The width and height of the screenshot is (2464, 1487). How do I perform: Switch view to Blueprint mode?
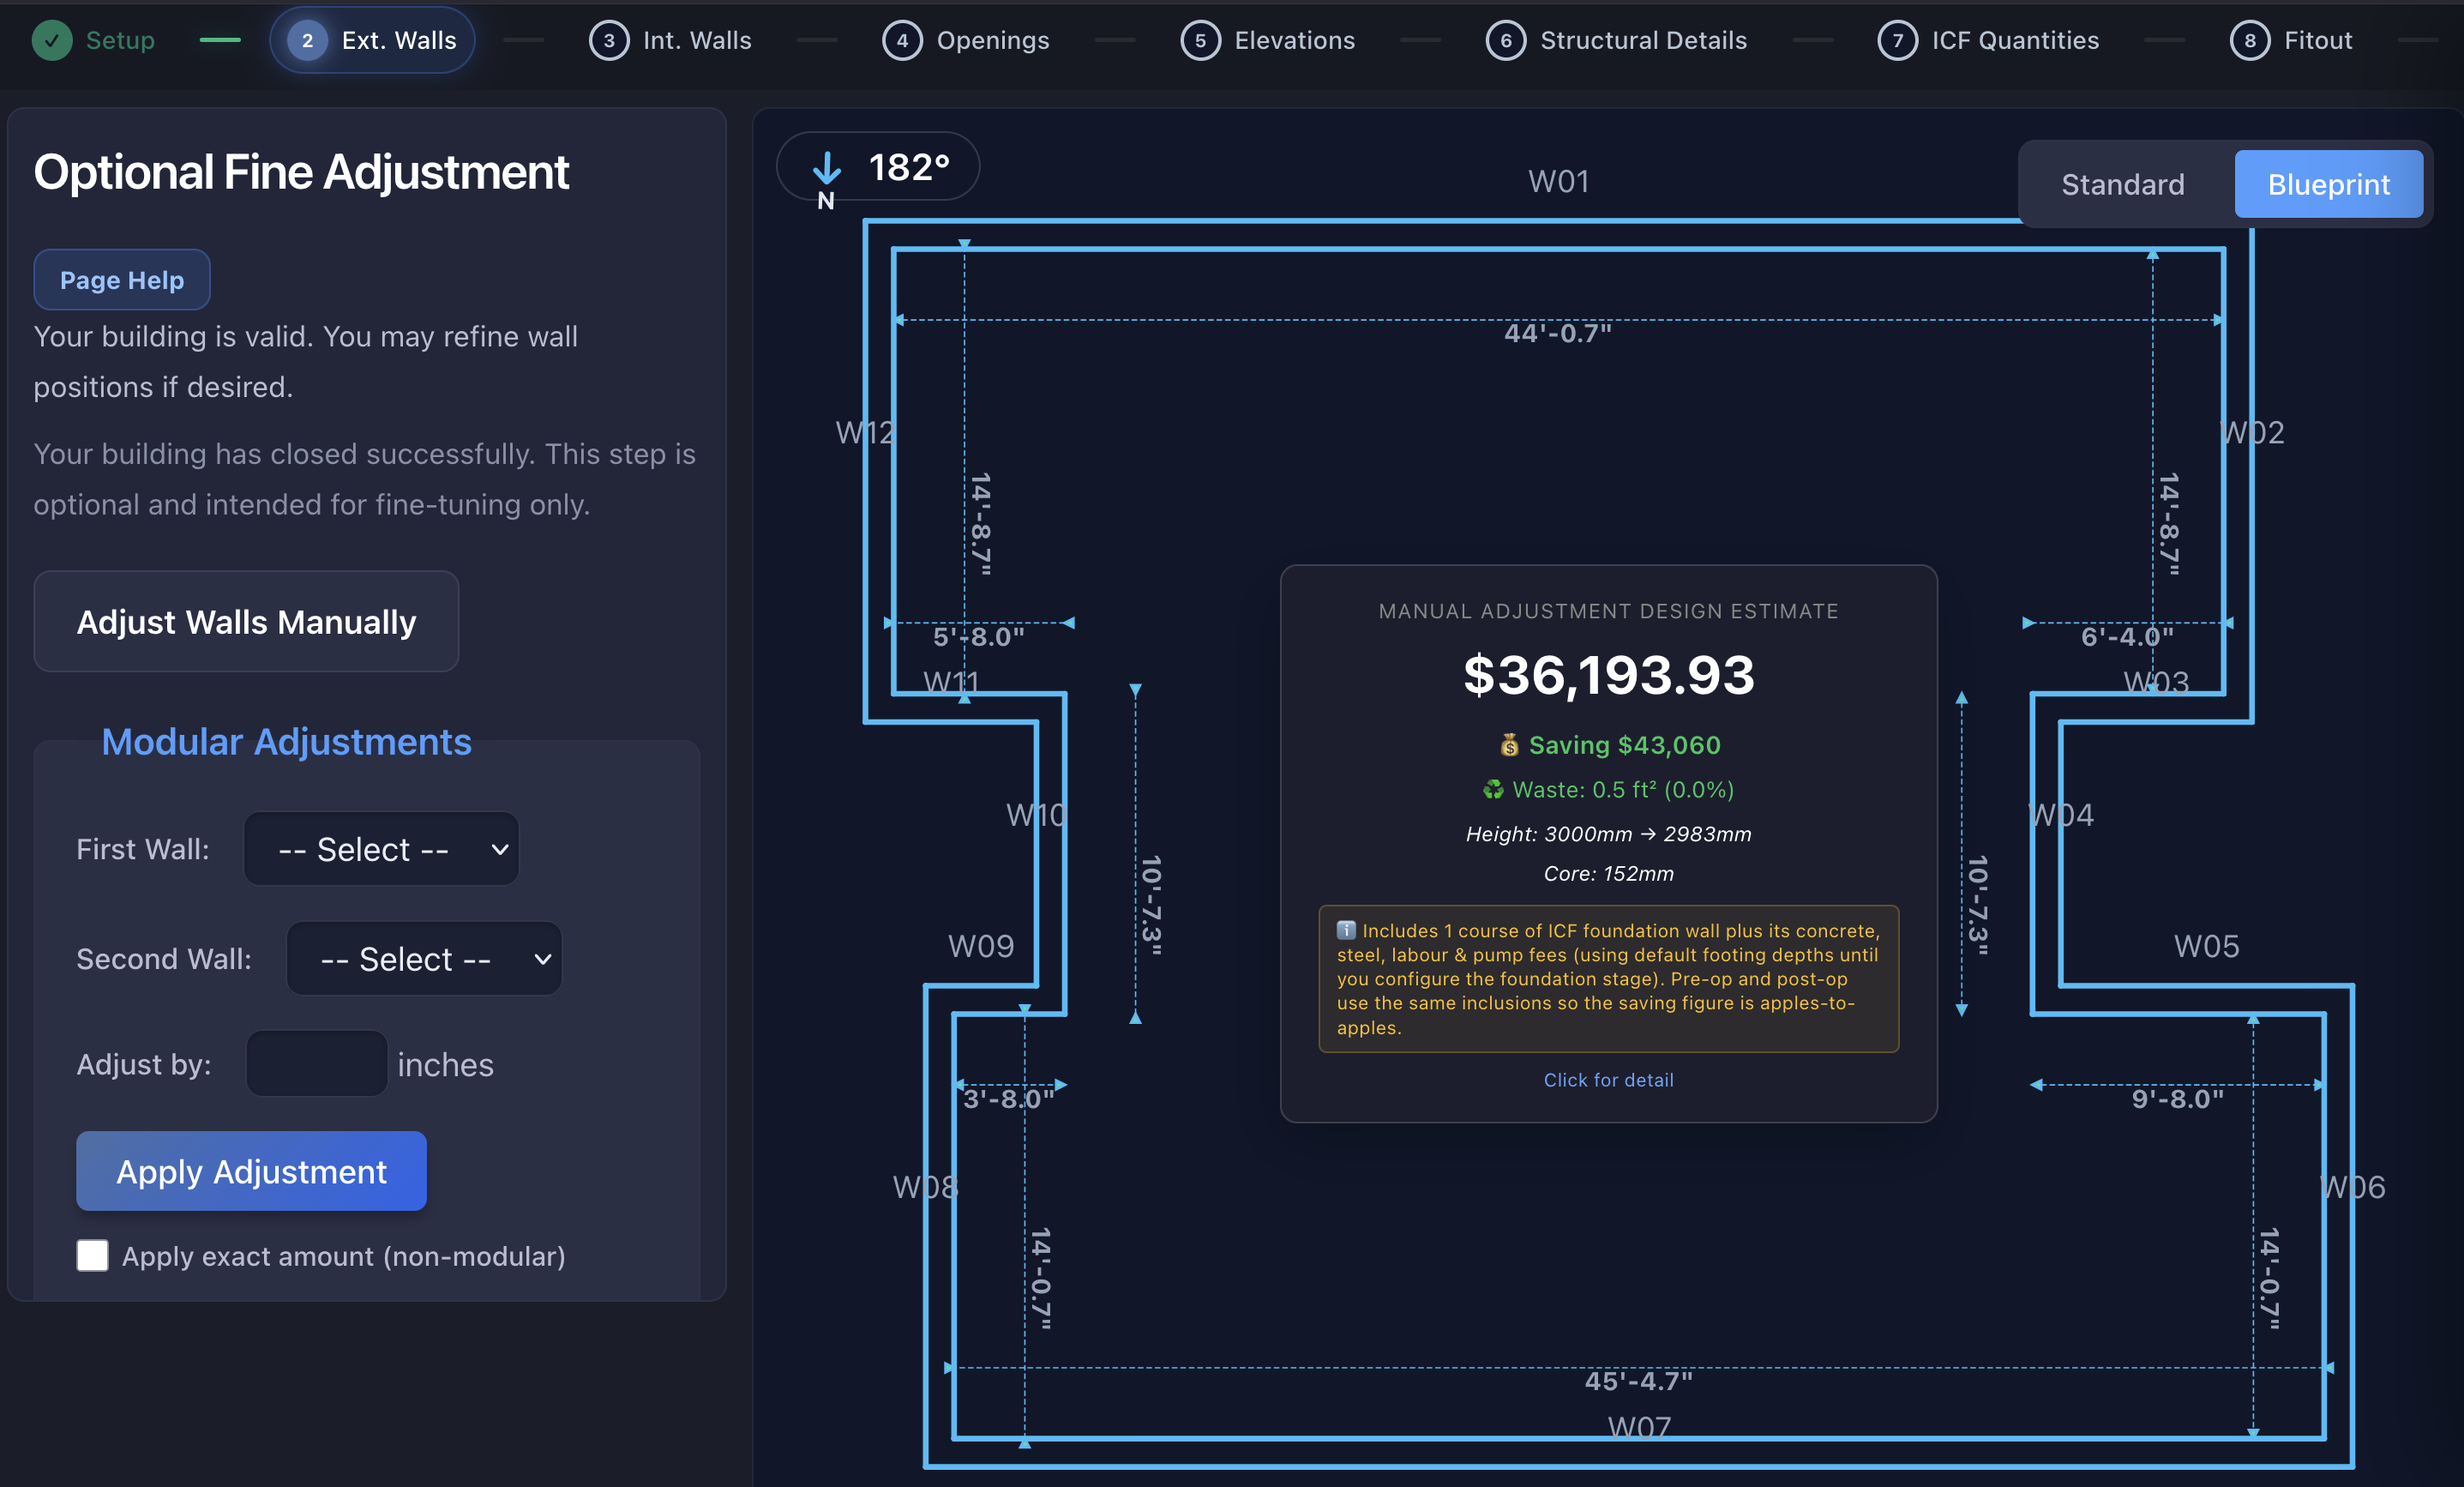(x=2328, y=184)
